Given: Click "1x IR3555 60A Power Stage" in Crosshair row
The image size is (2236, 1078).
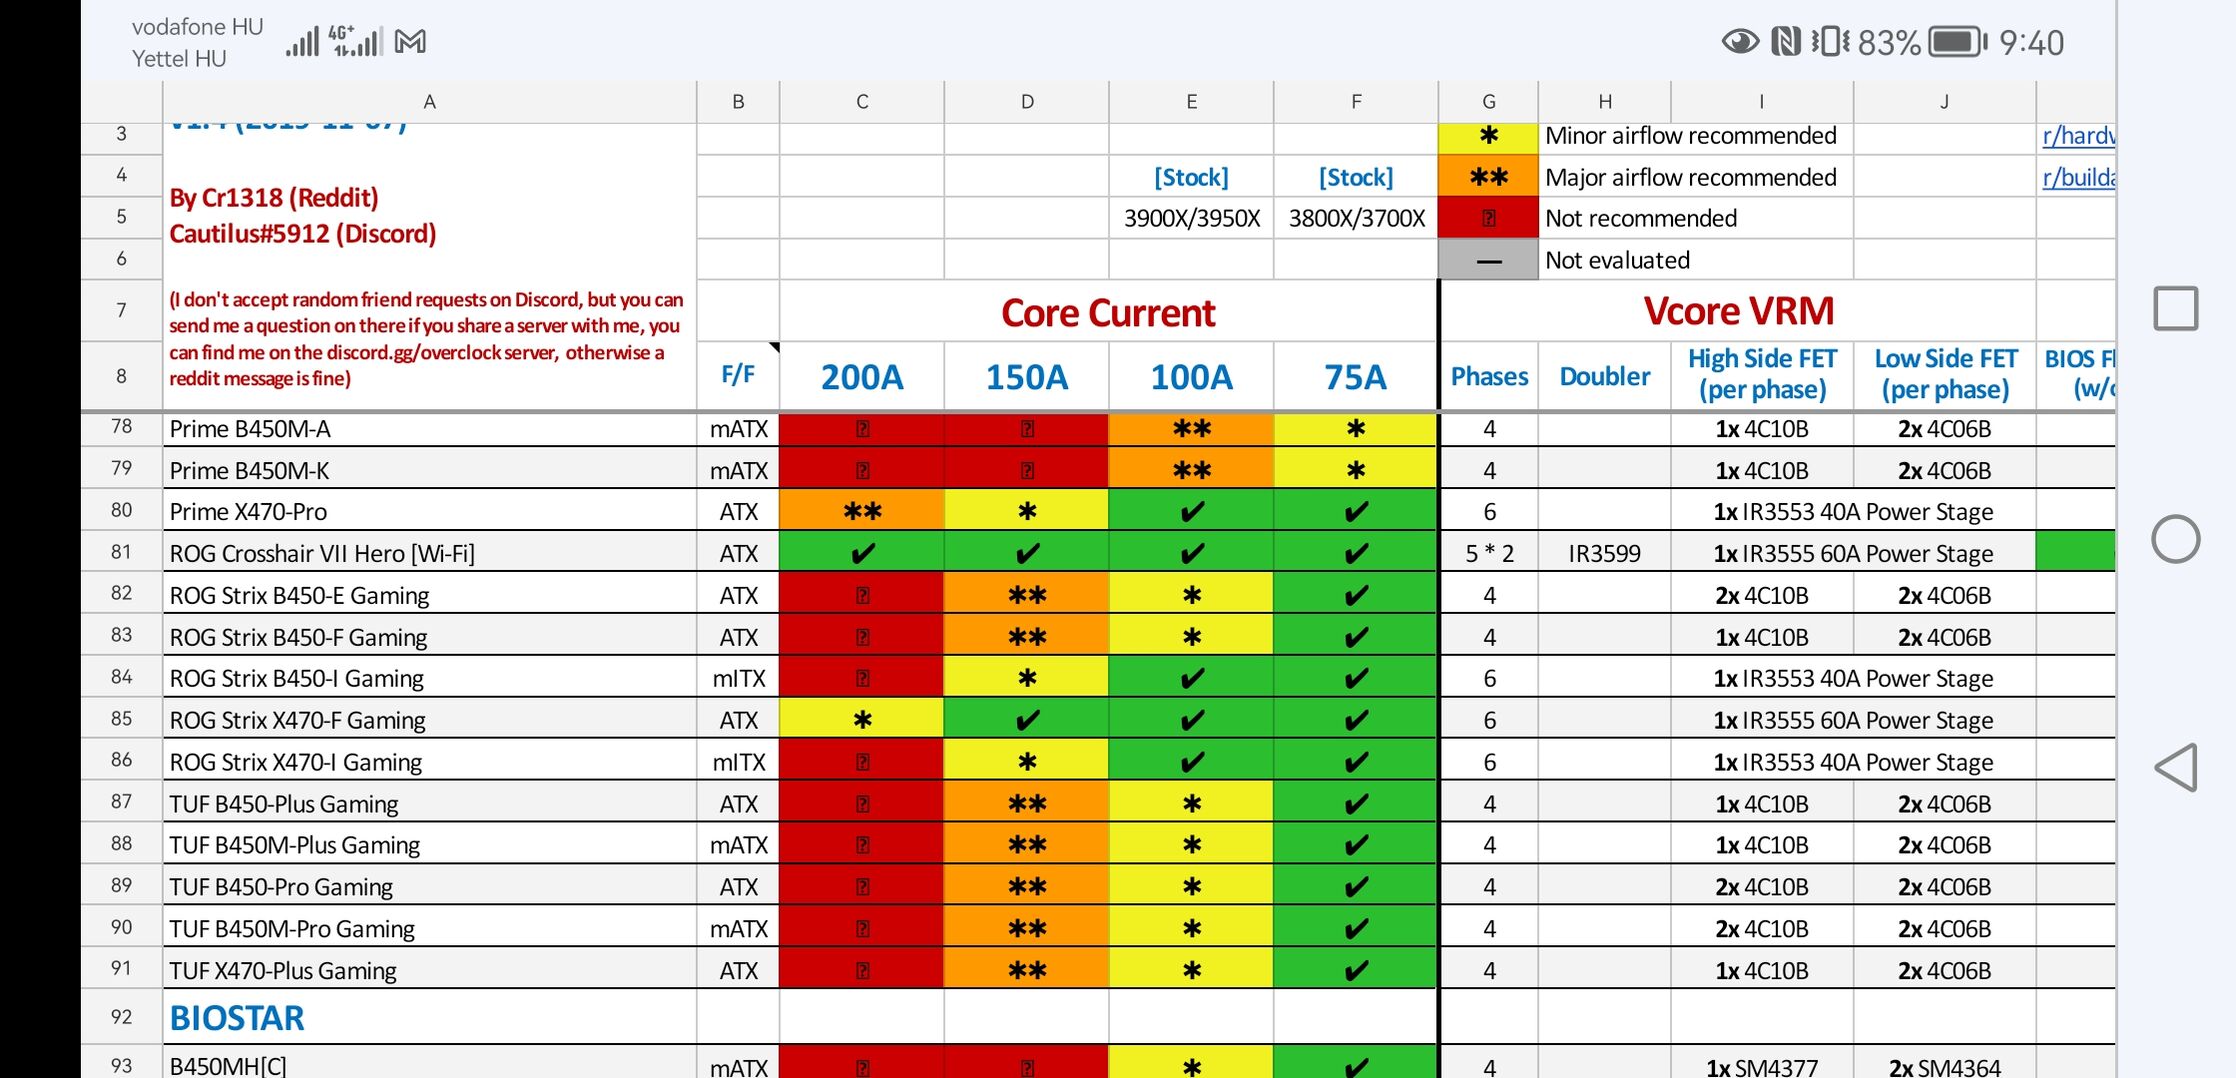Looking at the screenshot, I should 1853,553.
